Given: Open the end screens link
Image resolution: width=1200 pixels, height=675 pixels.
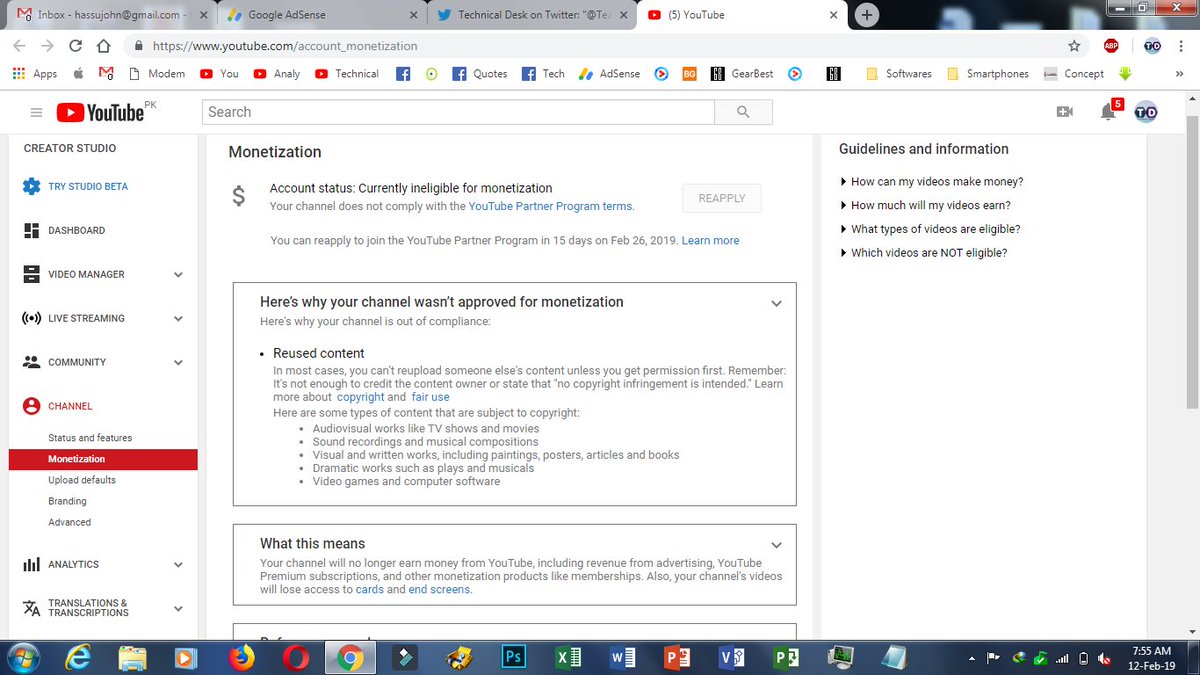Looking at the screenshot, I should point(439,589).
